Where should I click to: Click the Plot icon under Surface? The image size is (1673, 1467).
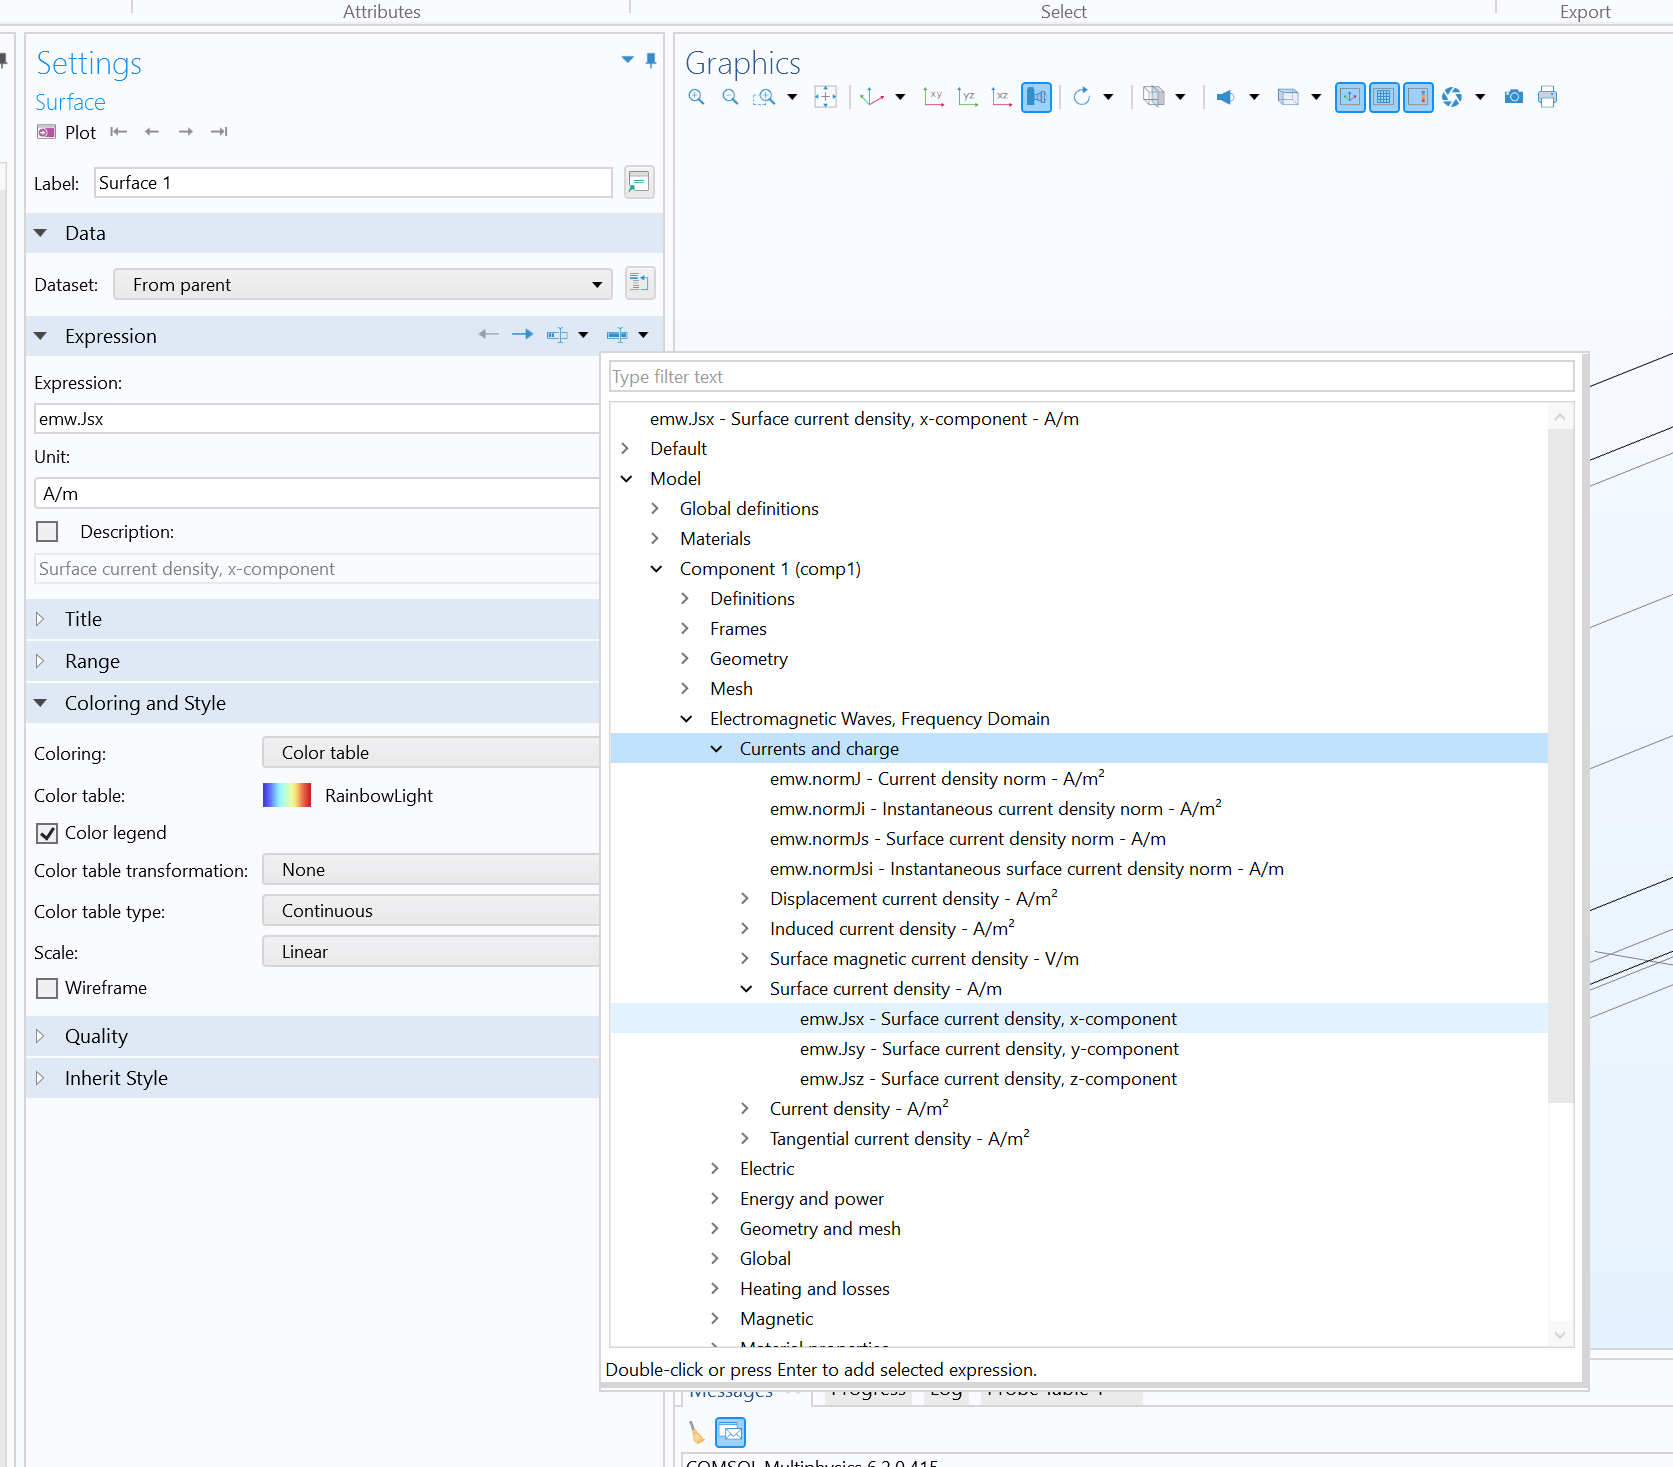[47, 132]
